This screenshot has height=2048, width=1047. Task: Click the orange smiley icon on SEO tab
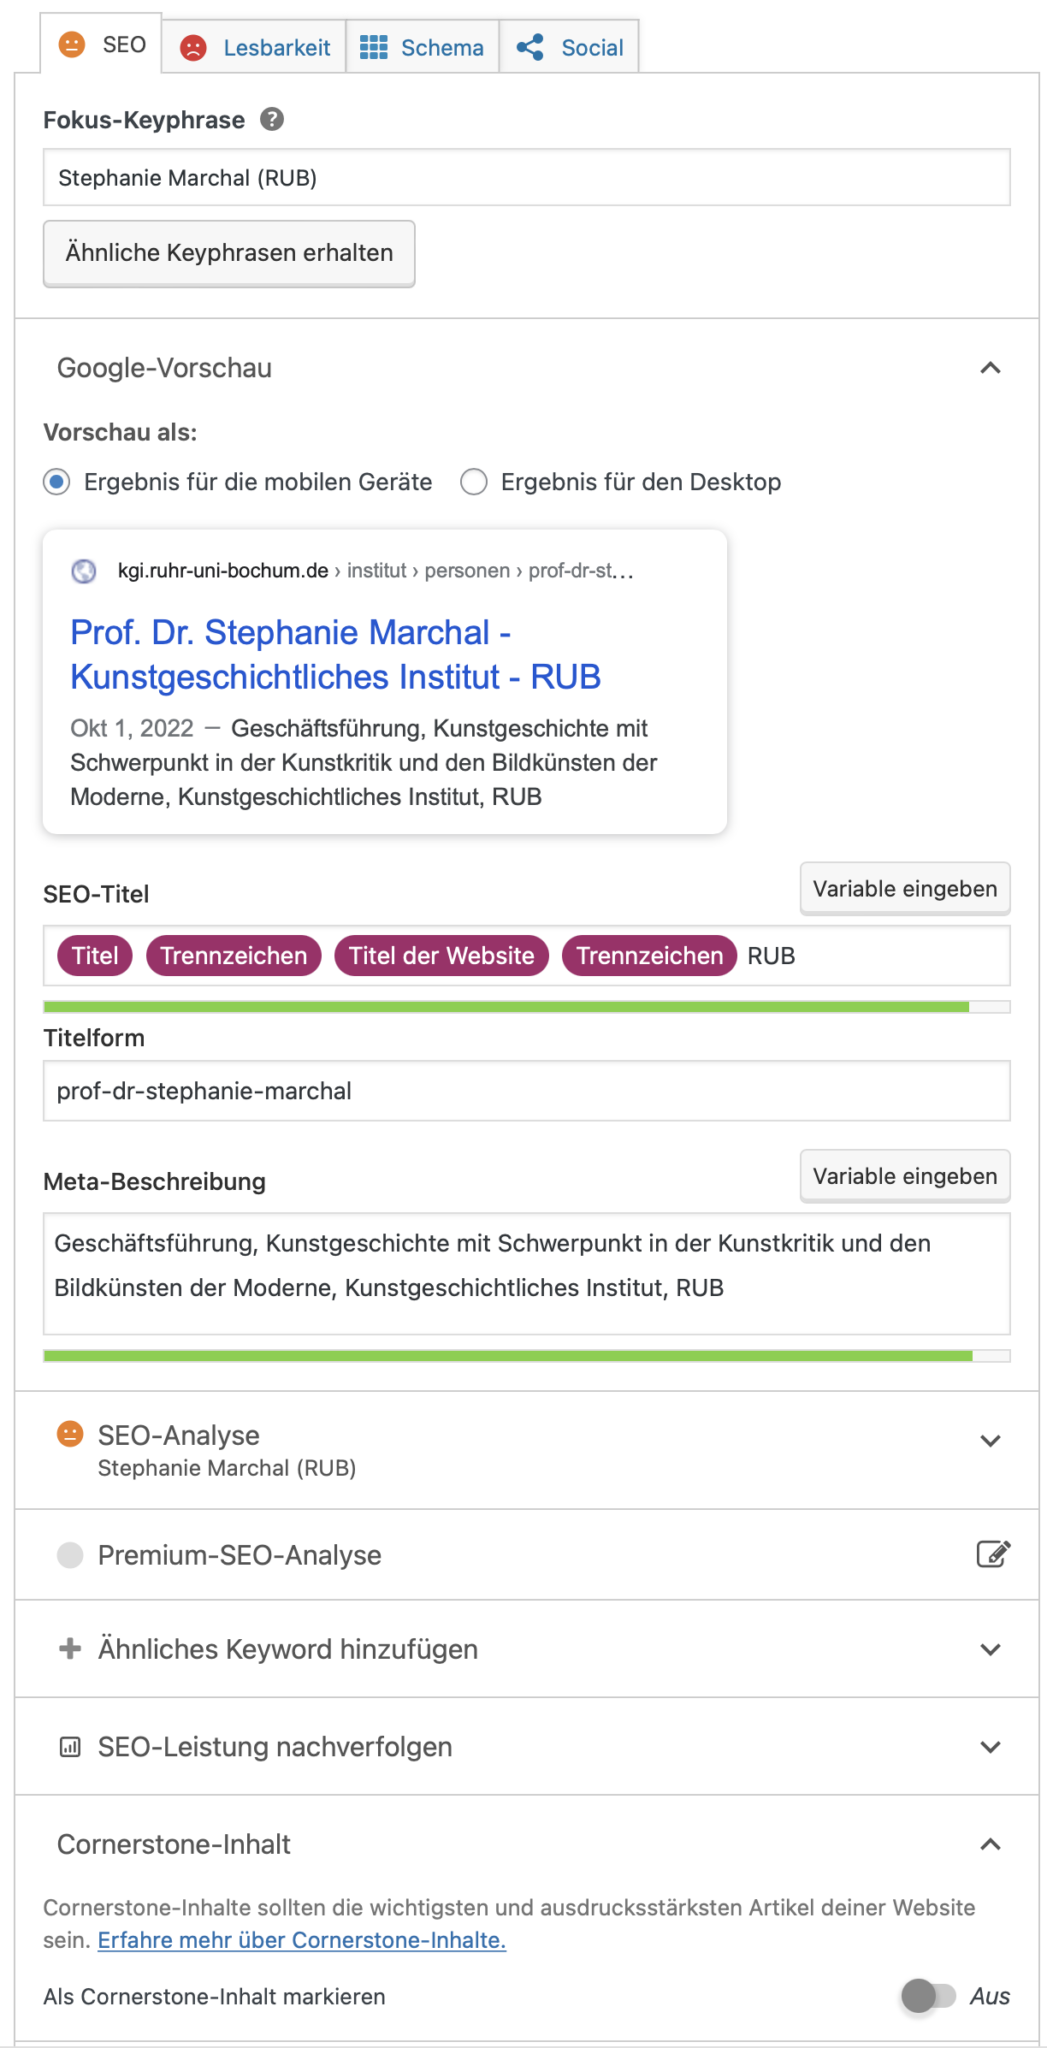[x=72, y=45]
